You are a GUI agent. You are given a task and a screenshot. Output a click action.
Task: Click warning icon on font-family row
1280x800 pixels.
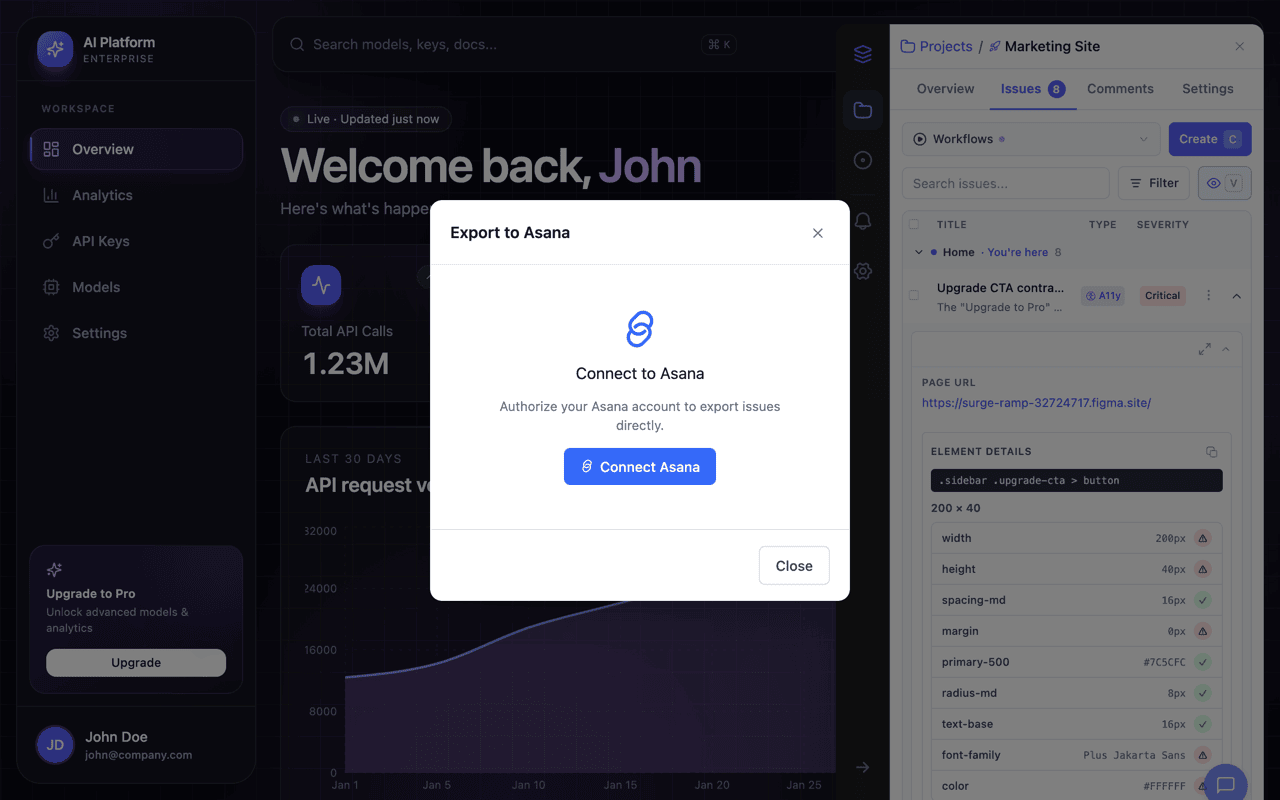(x=1203, y=755)
